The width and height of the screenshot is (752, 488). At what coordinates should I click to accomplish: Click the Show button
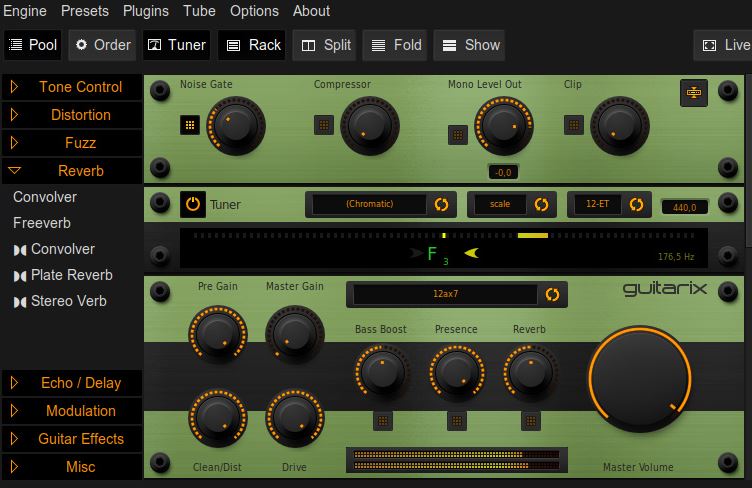click(469, 45)
